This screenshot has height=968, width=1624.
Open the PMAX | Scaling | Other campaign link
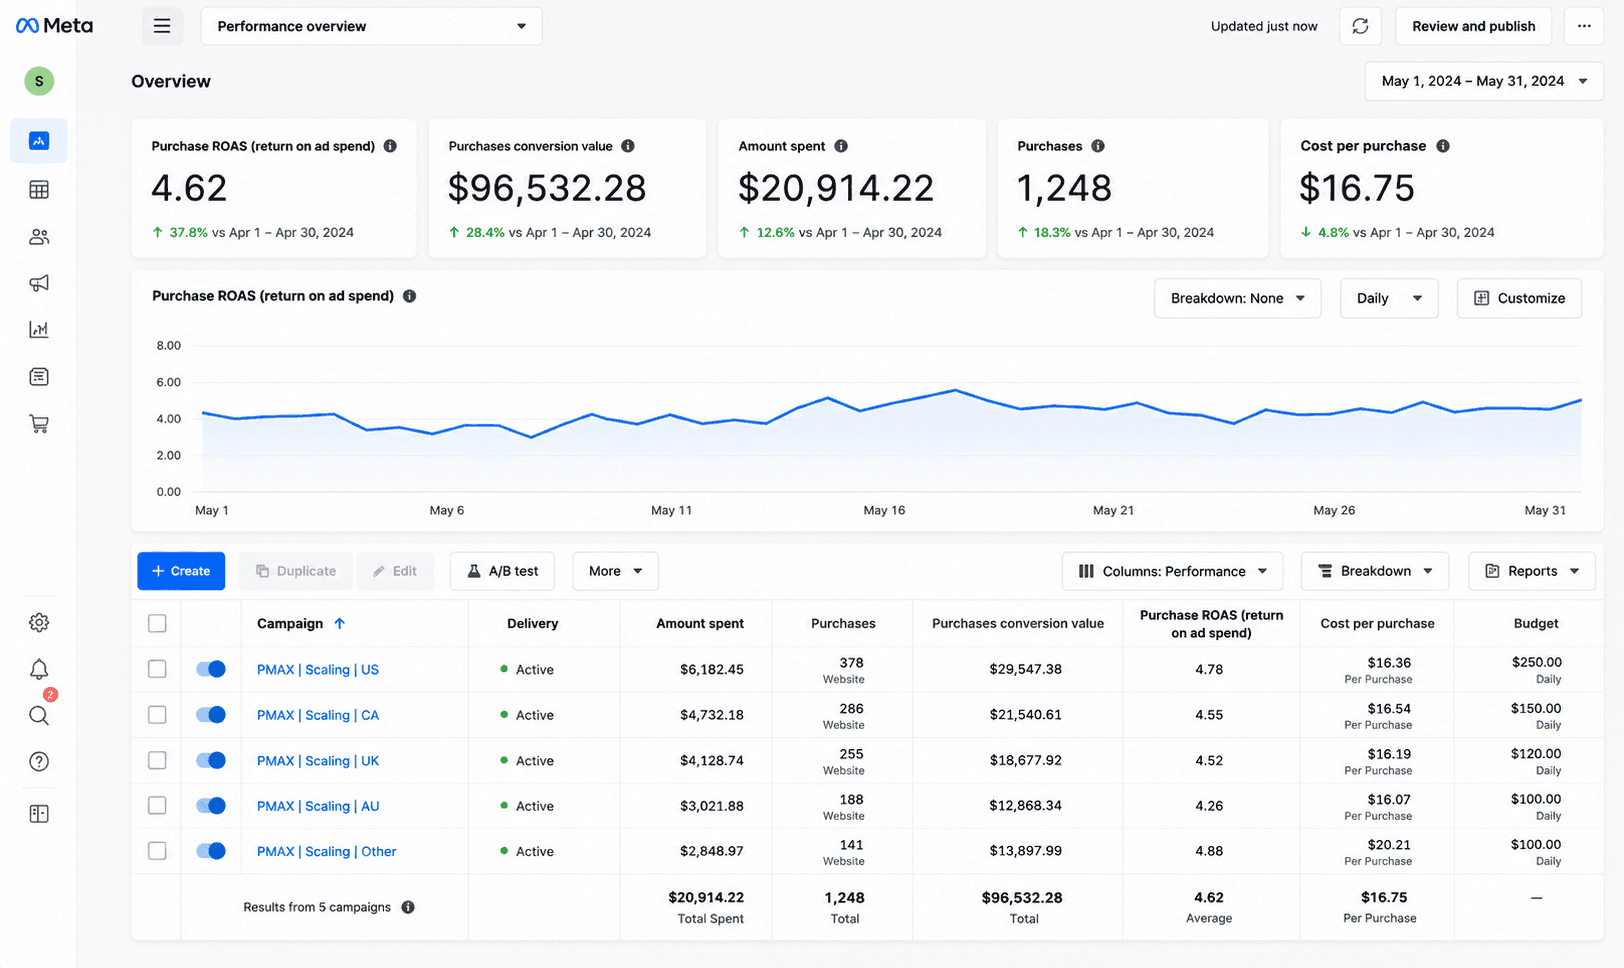point(327,851)
